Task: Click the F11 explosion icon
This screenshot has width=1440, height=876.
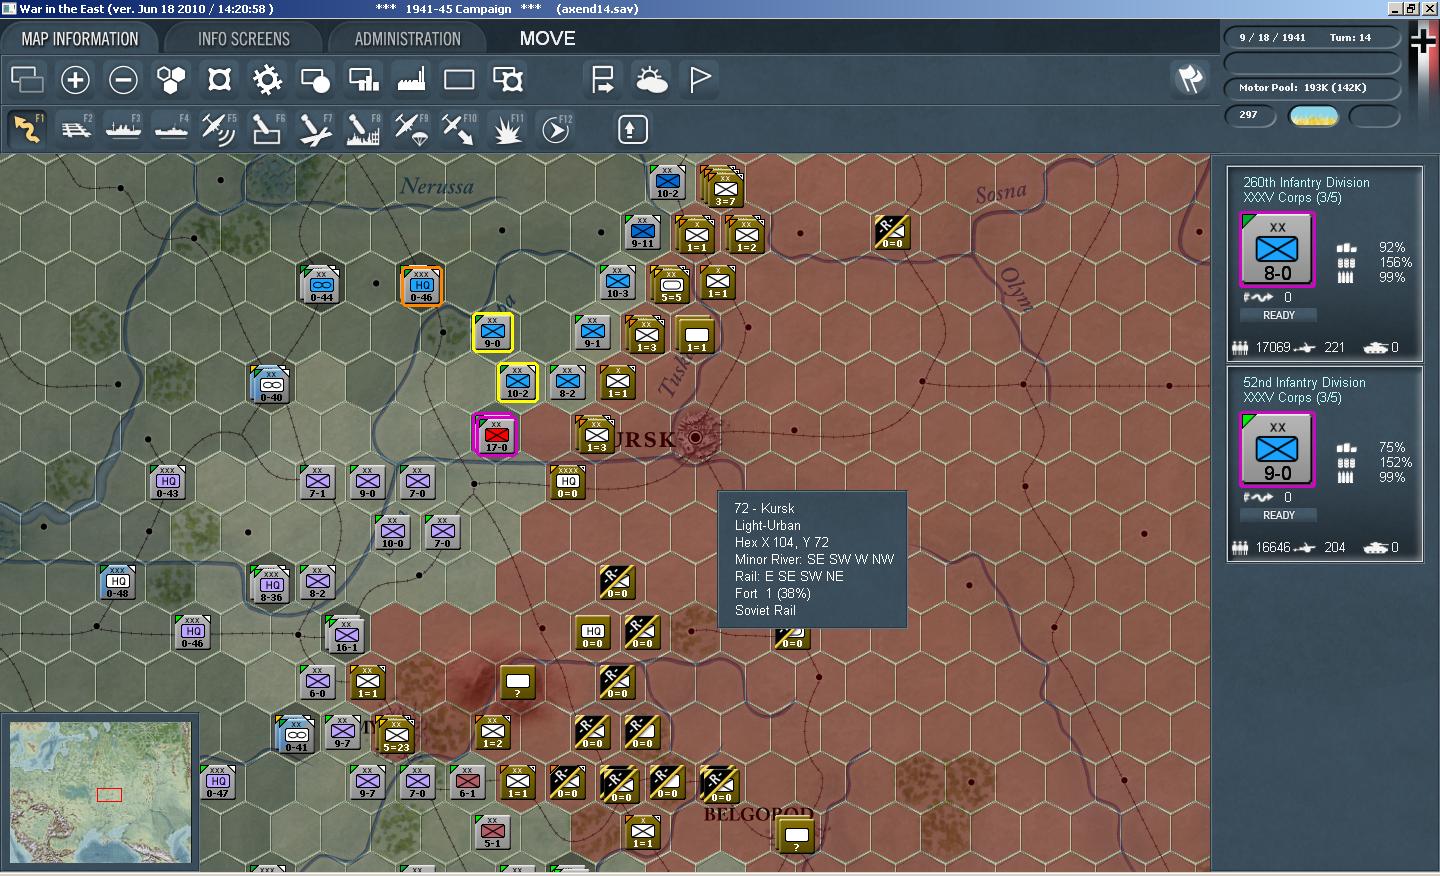Action: pos(507,129)
